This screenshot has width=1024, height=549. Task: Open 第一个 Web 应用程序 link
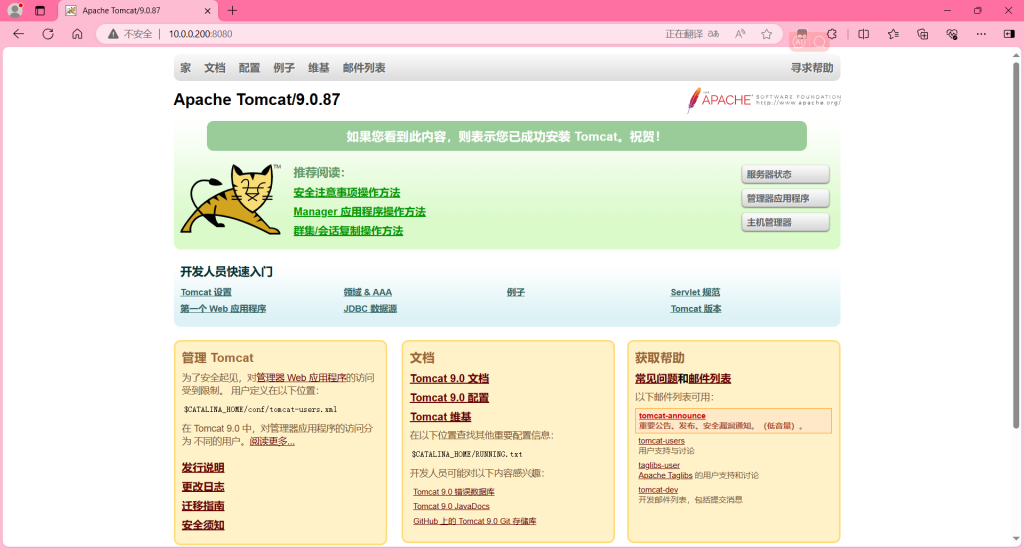click(x=223, y=309)
